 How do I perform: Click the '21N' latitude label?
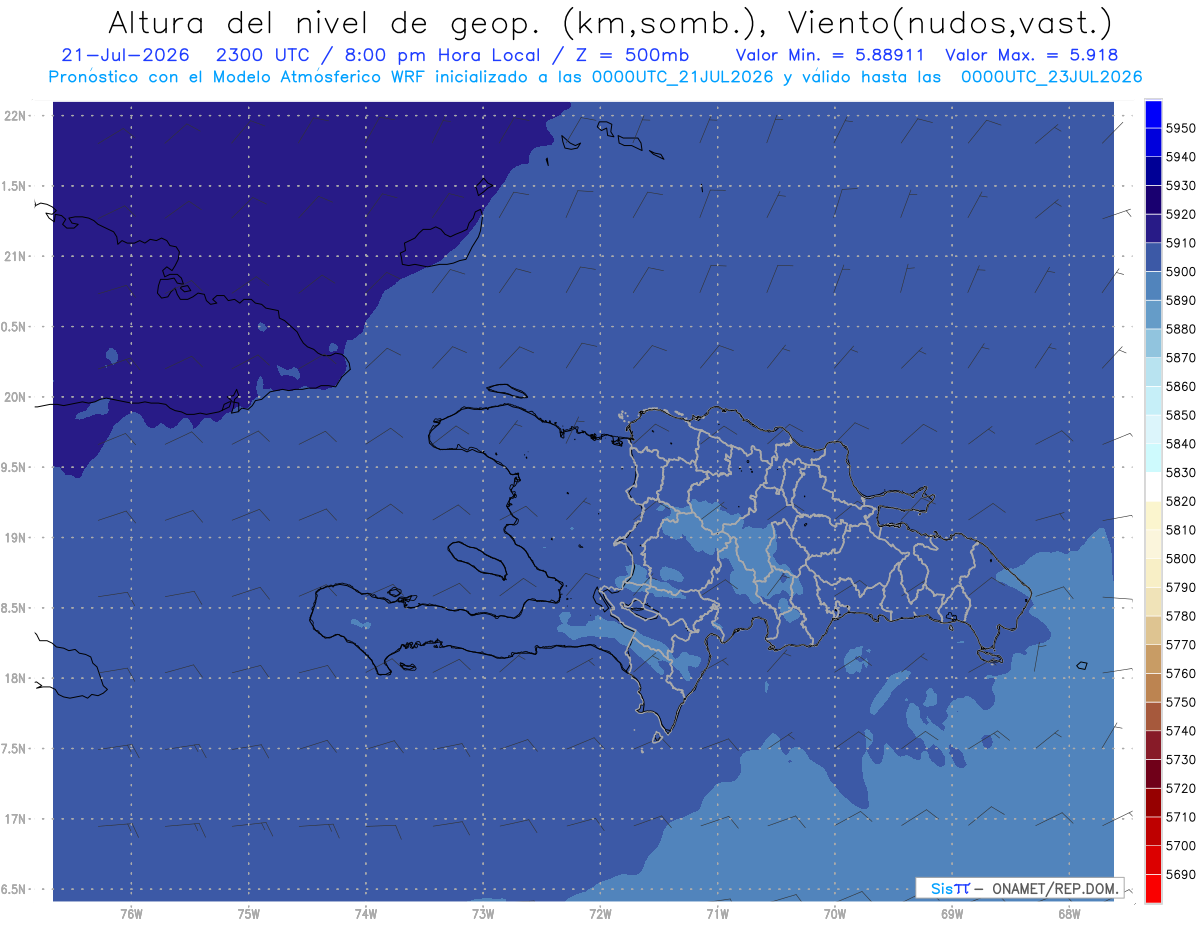point(15,256)
